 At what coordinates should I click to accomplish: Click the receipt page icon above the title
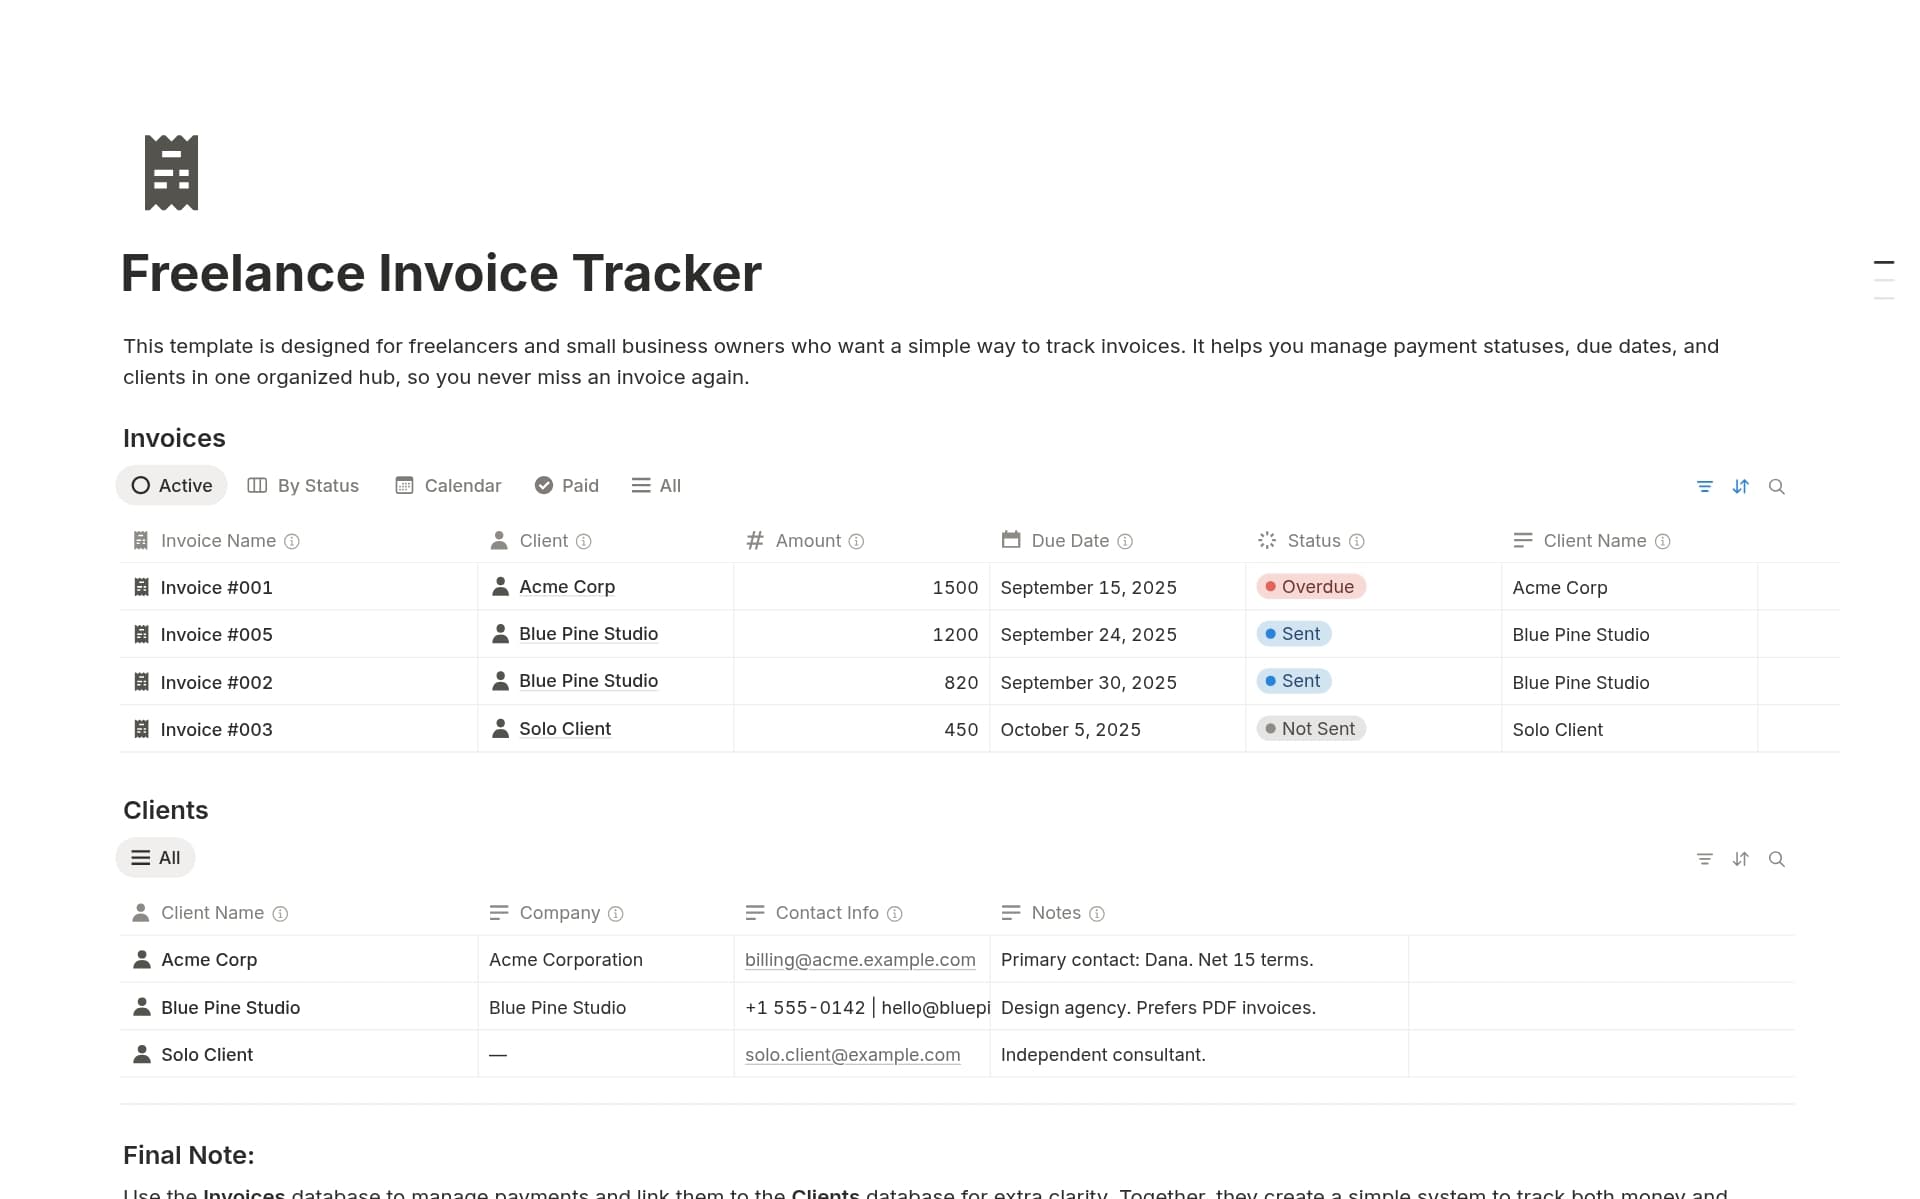pos(170,171)
